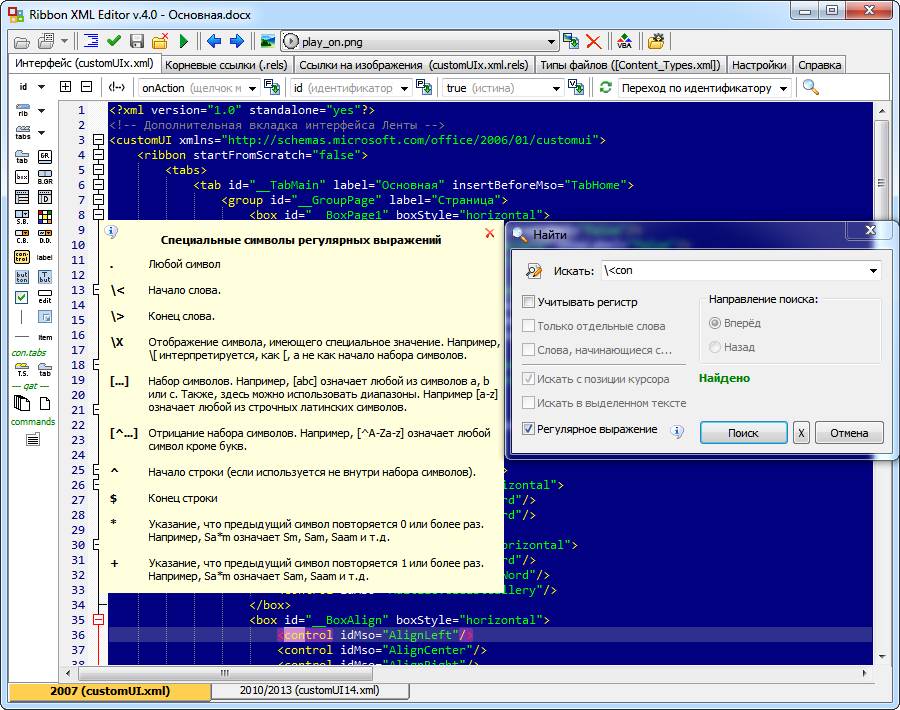Click the 'Поиск' button in Find dialog
The width and height of the screenshot is (900, 710).
(743, 433)
